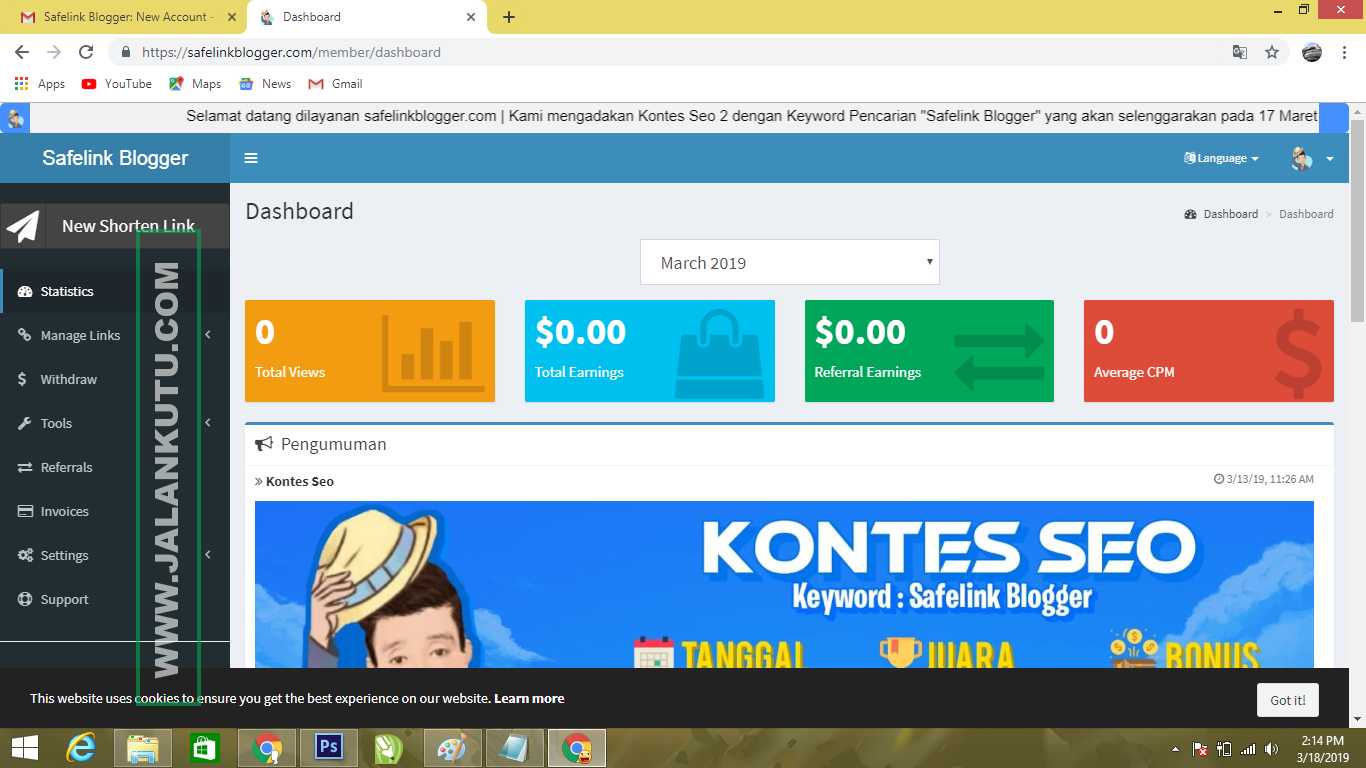The image size is (1366, 768).
Task: Open the Support page
Action: point(115,599)
